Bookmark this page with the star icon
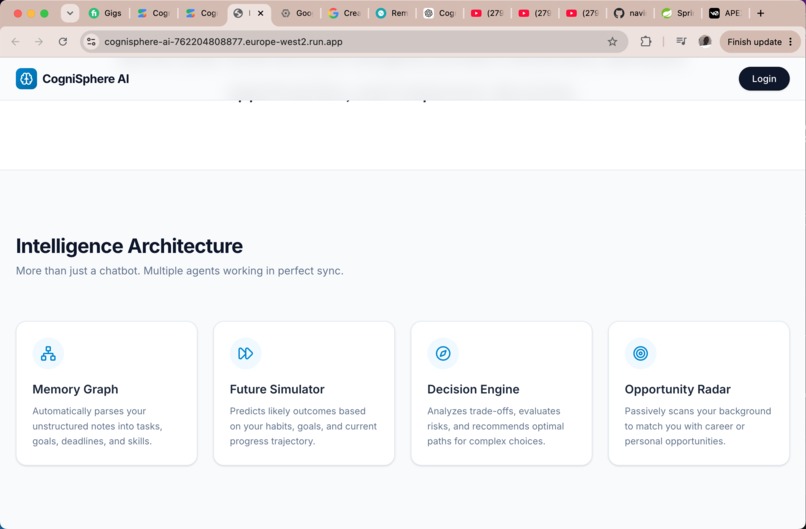The image size is (806, 529). pyautogui.click(x=612, y=42)
